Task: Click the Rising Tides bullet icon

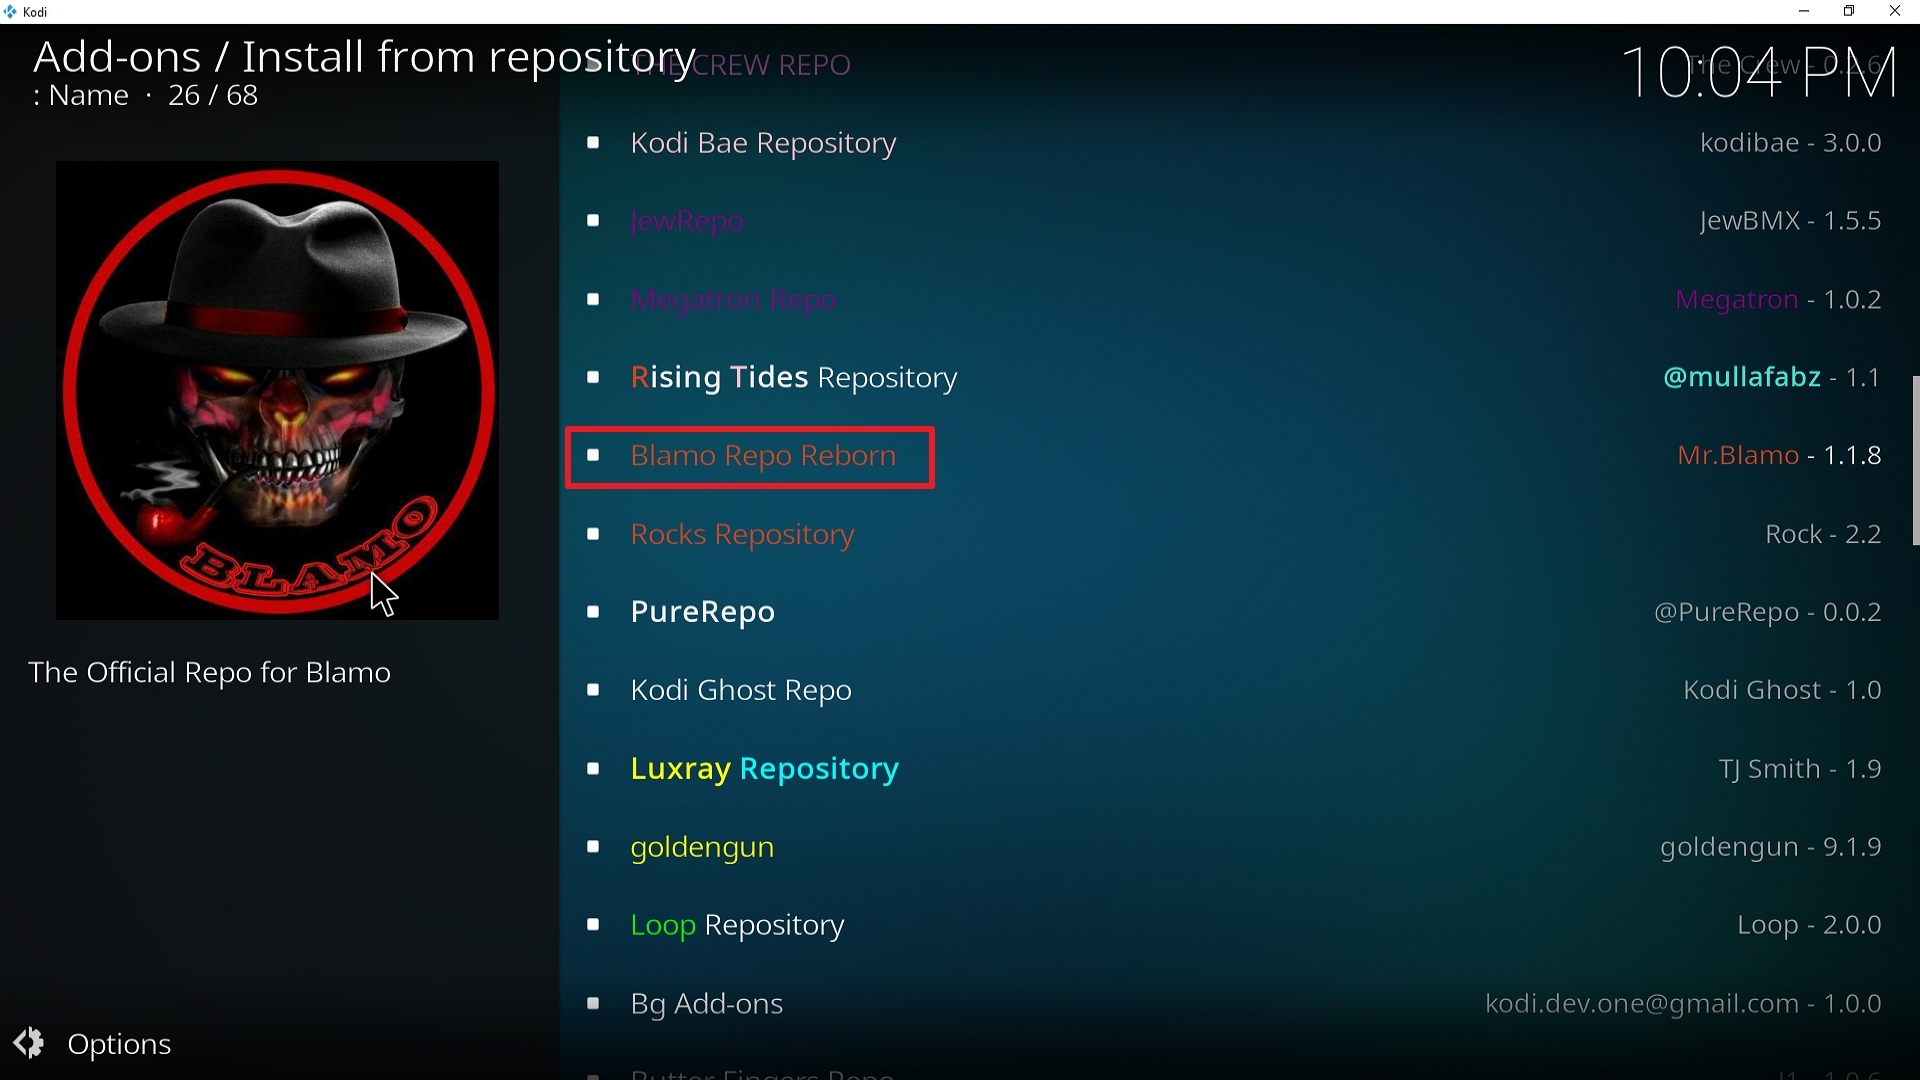Action: (x=593, y=377)
